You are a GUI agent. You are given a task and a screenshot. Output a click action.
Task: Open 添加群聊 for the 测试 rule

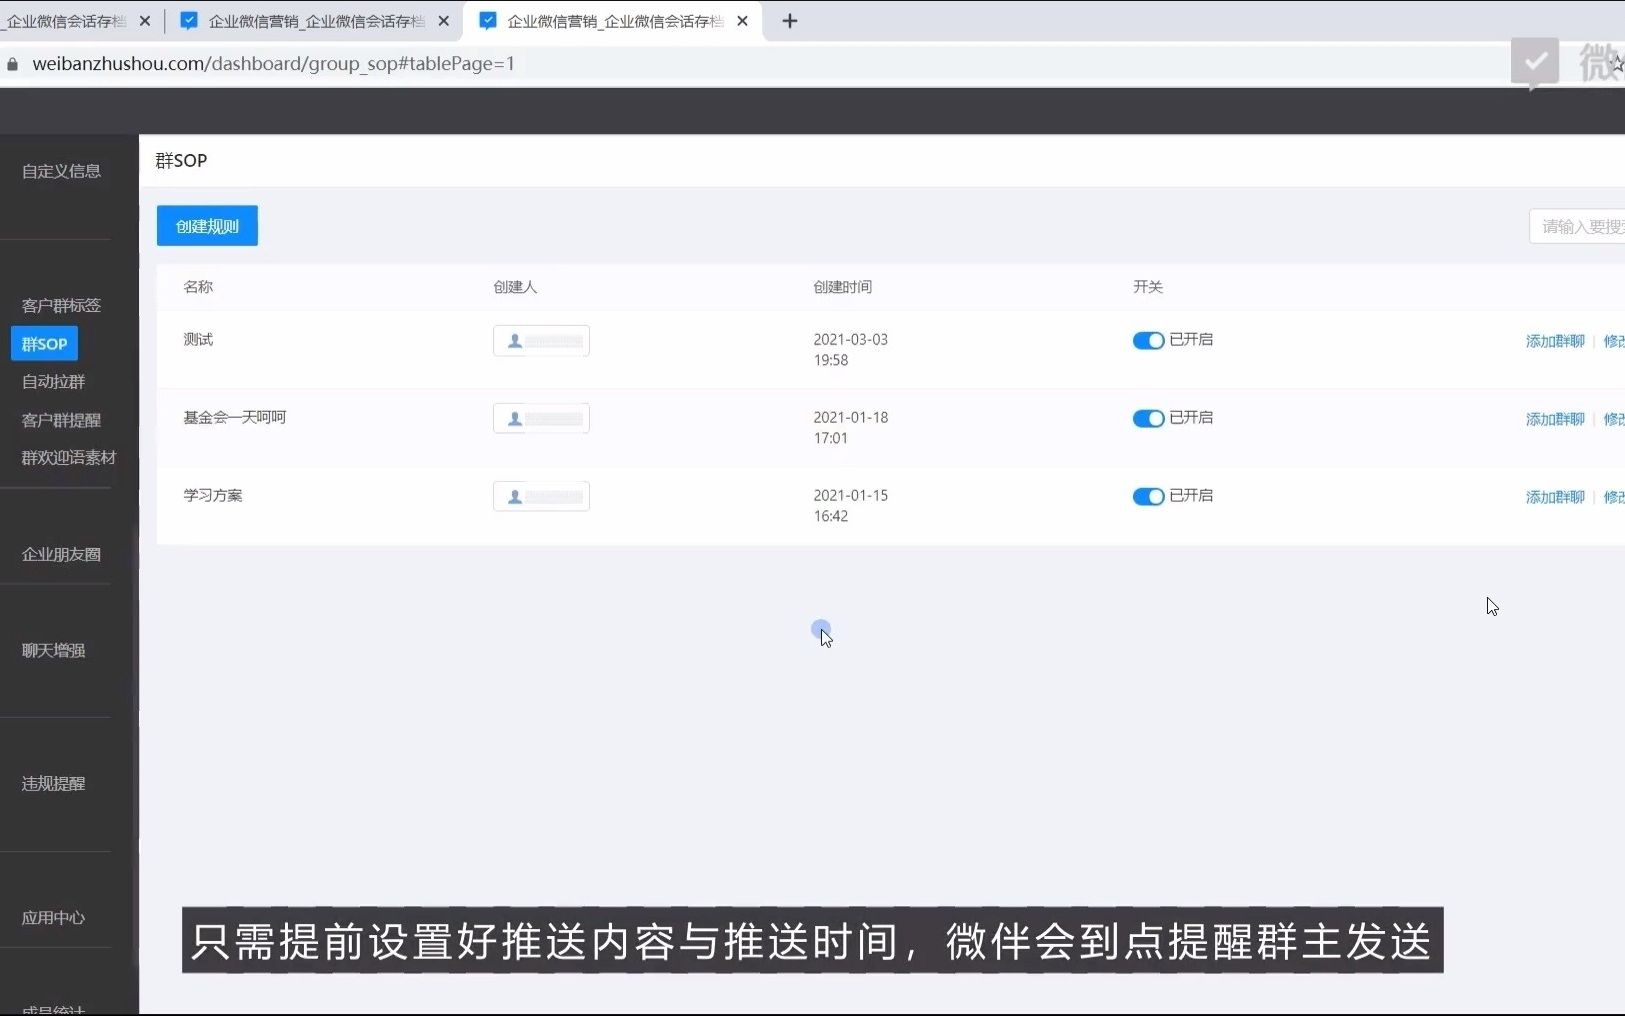tap(1555, 341)
